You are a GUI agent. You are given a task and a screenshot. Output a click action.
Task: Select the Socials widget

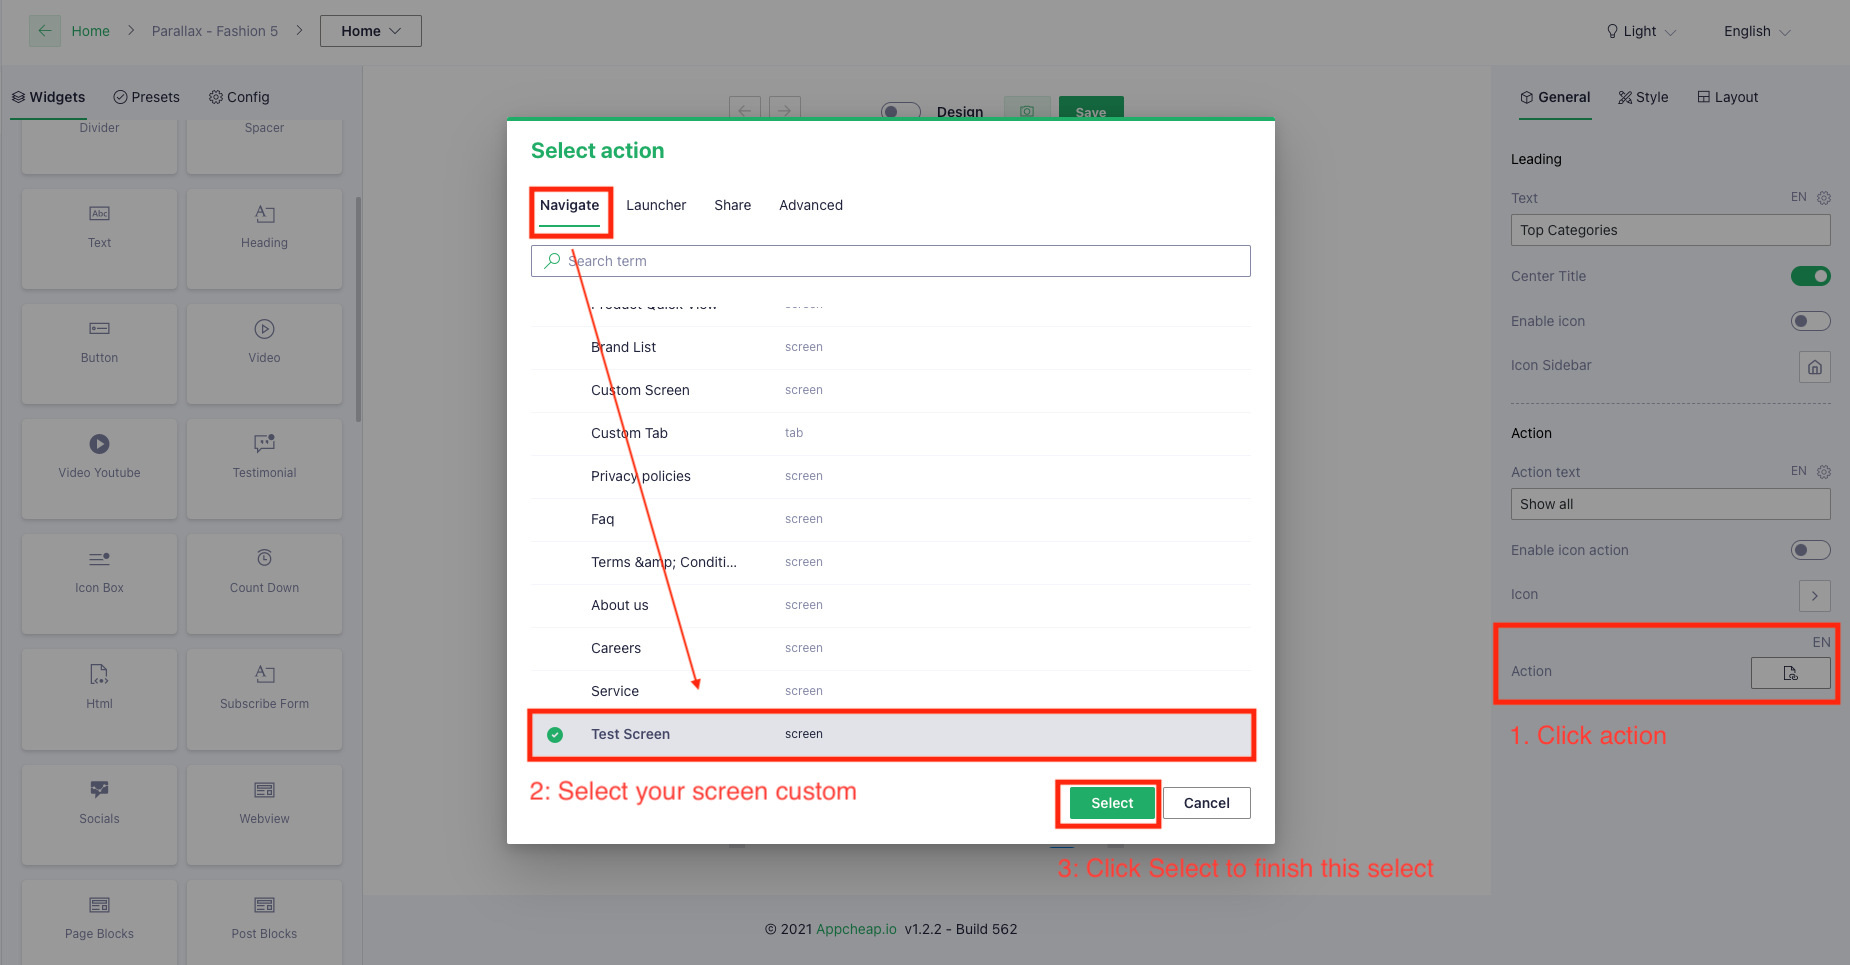pos(99,814)
